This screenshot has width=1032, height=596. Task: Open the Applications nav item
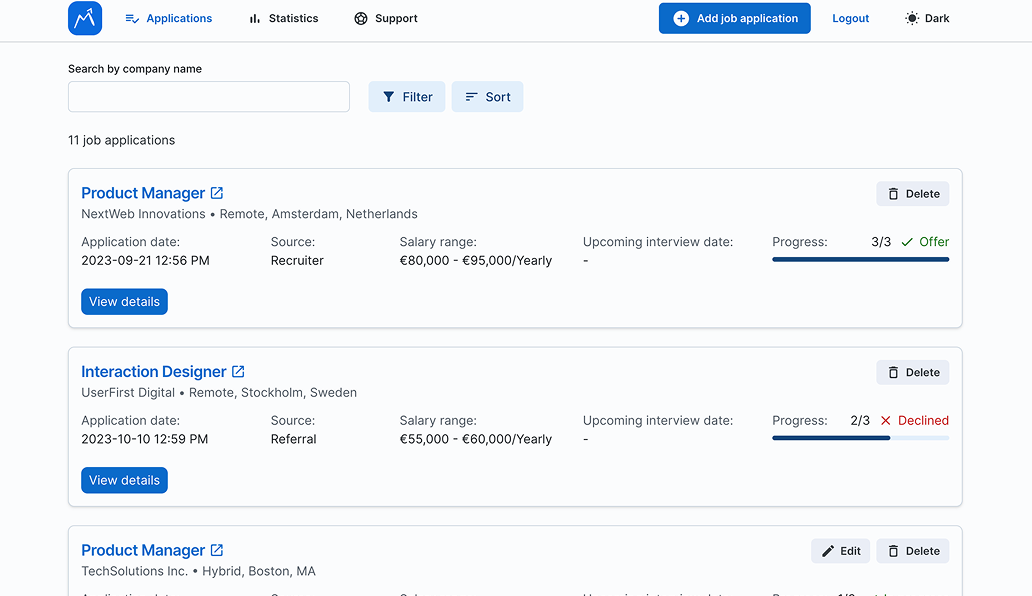click(168, 18)
